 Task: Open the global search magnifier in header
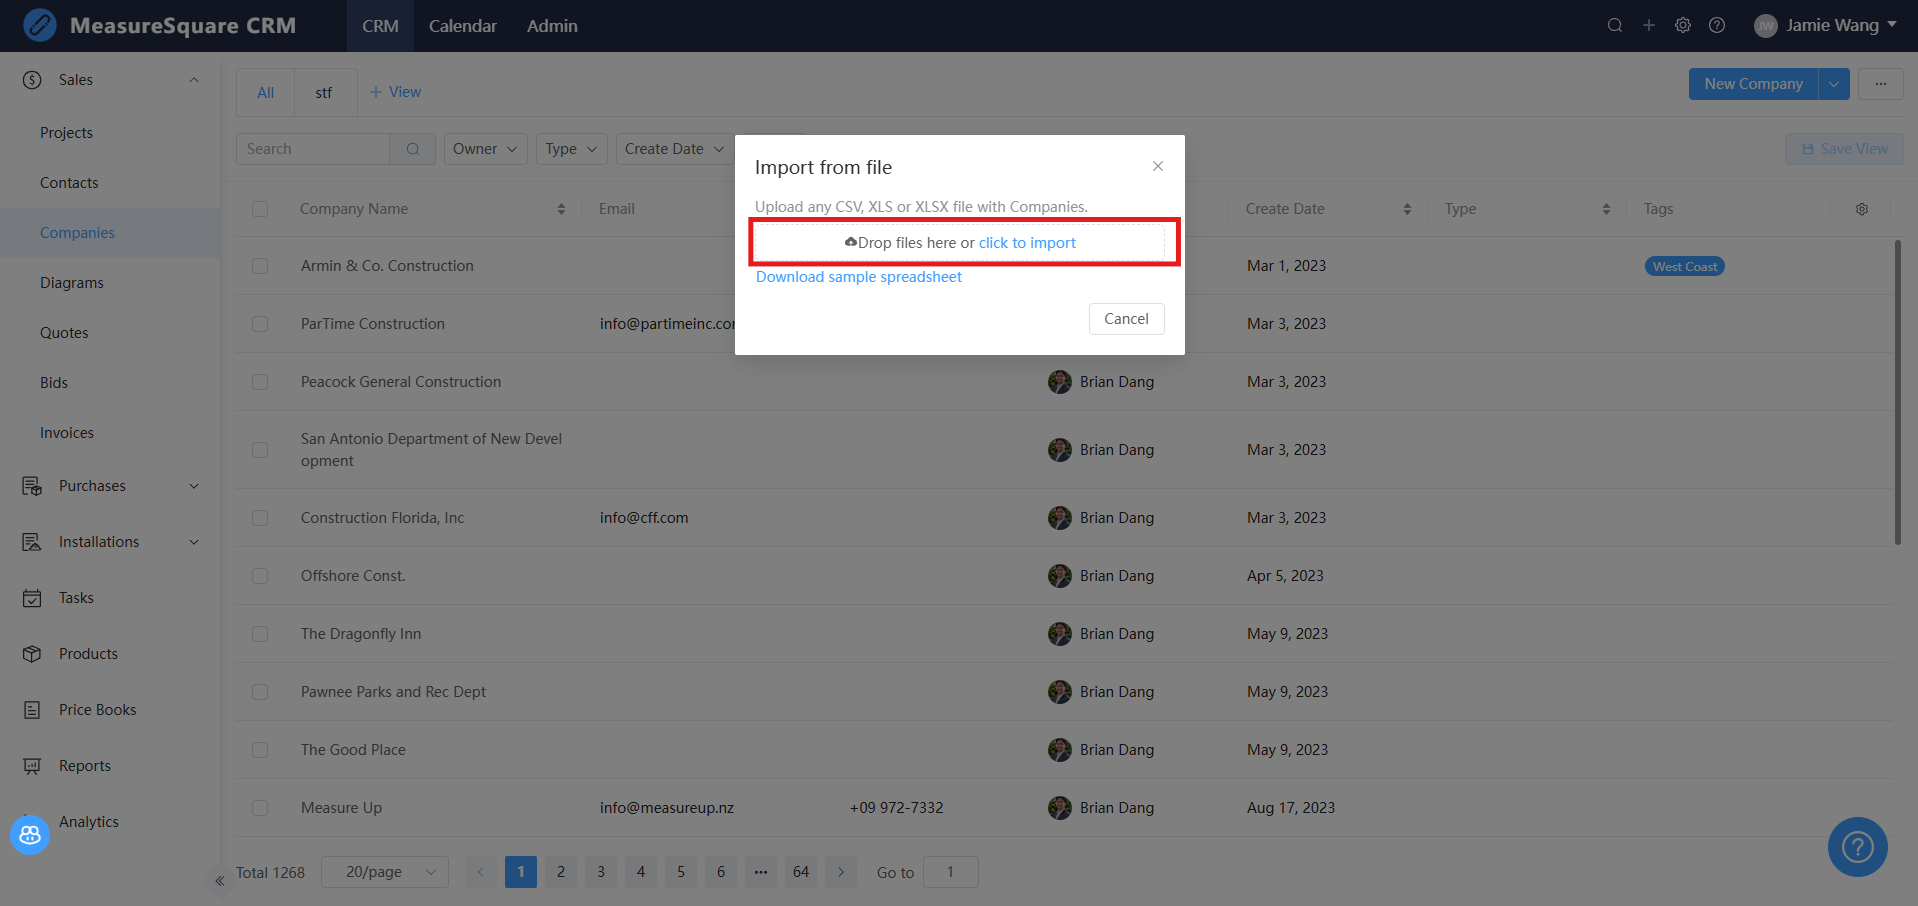(x=1615, y=25)
